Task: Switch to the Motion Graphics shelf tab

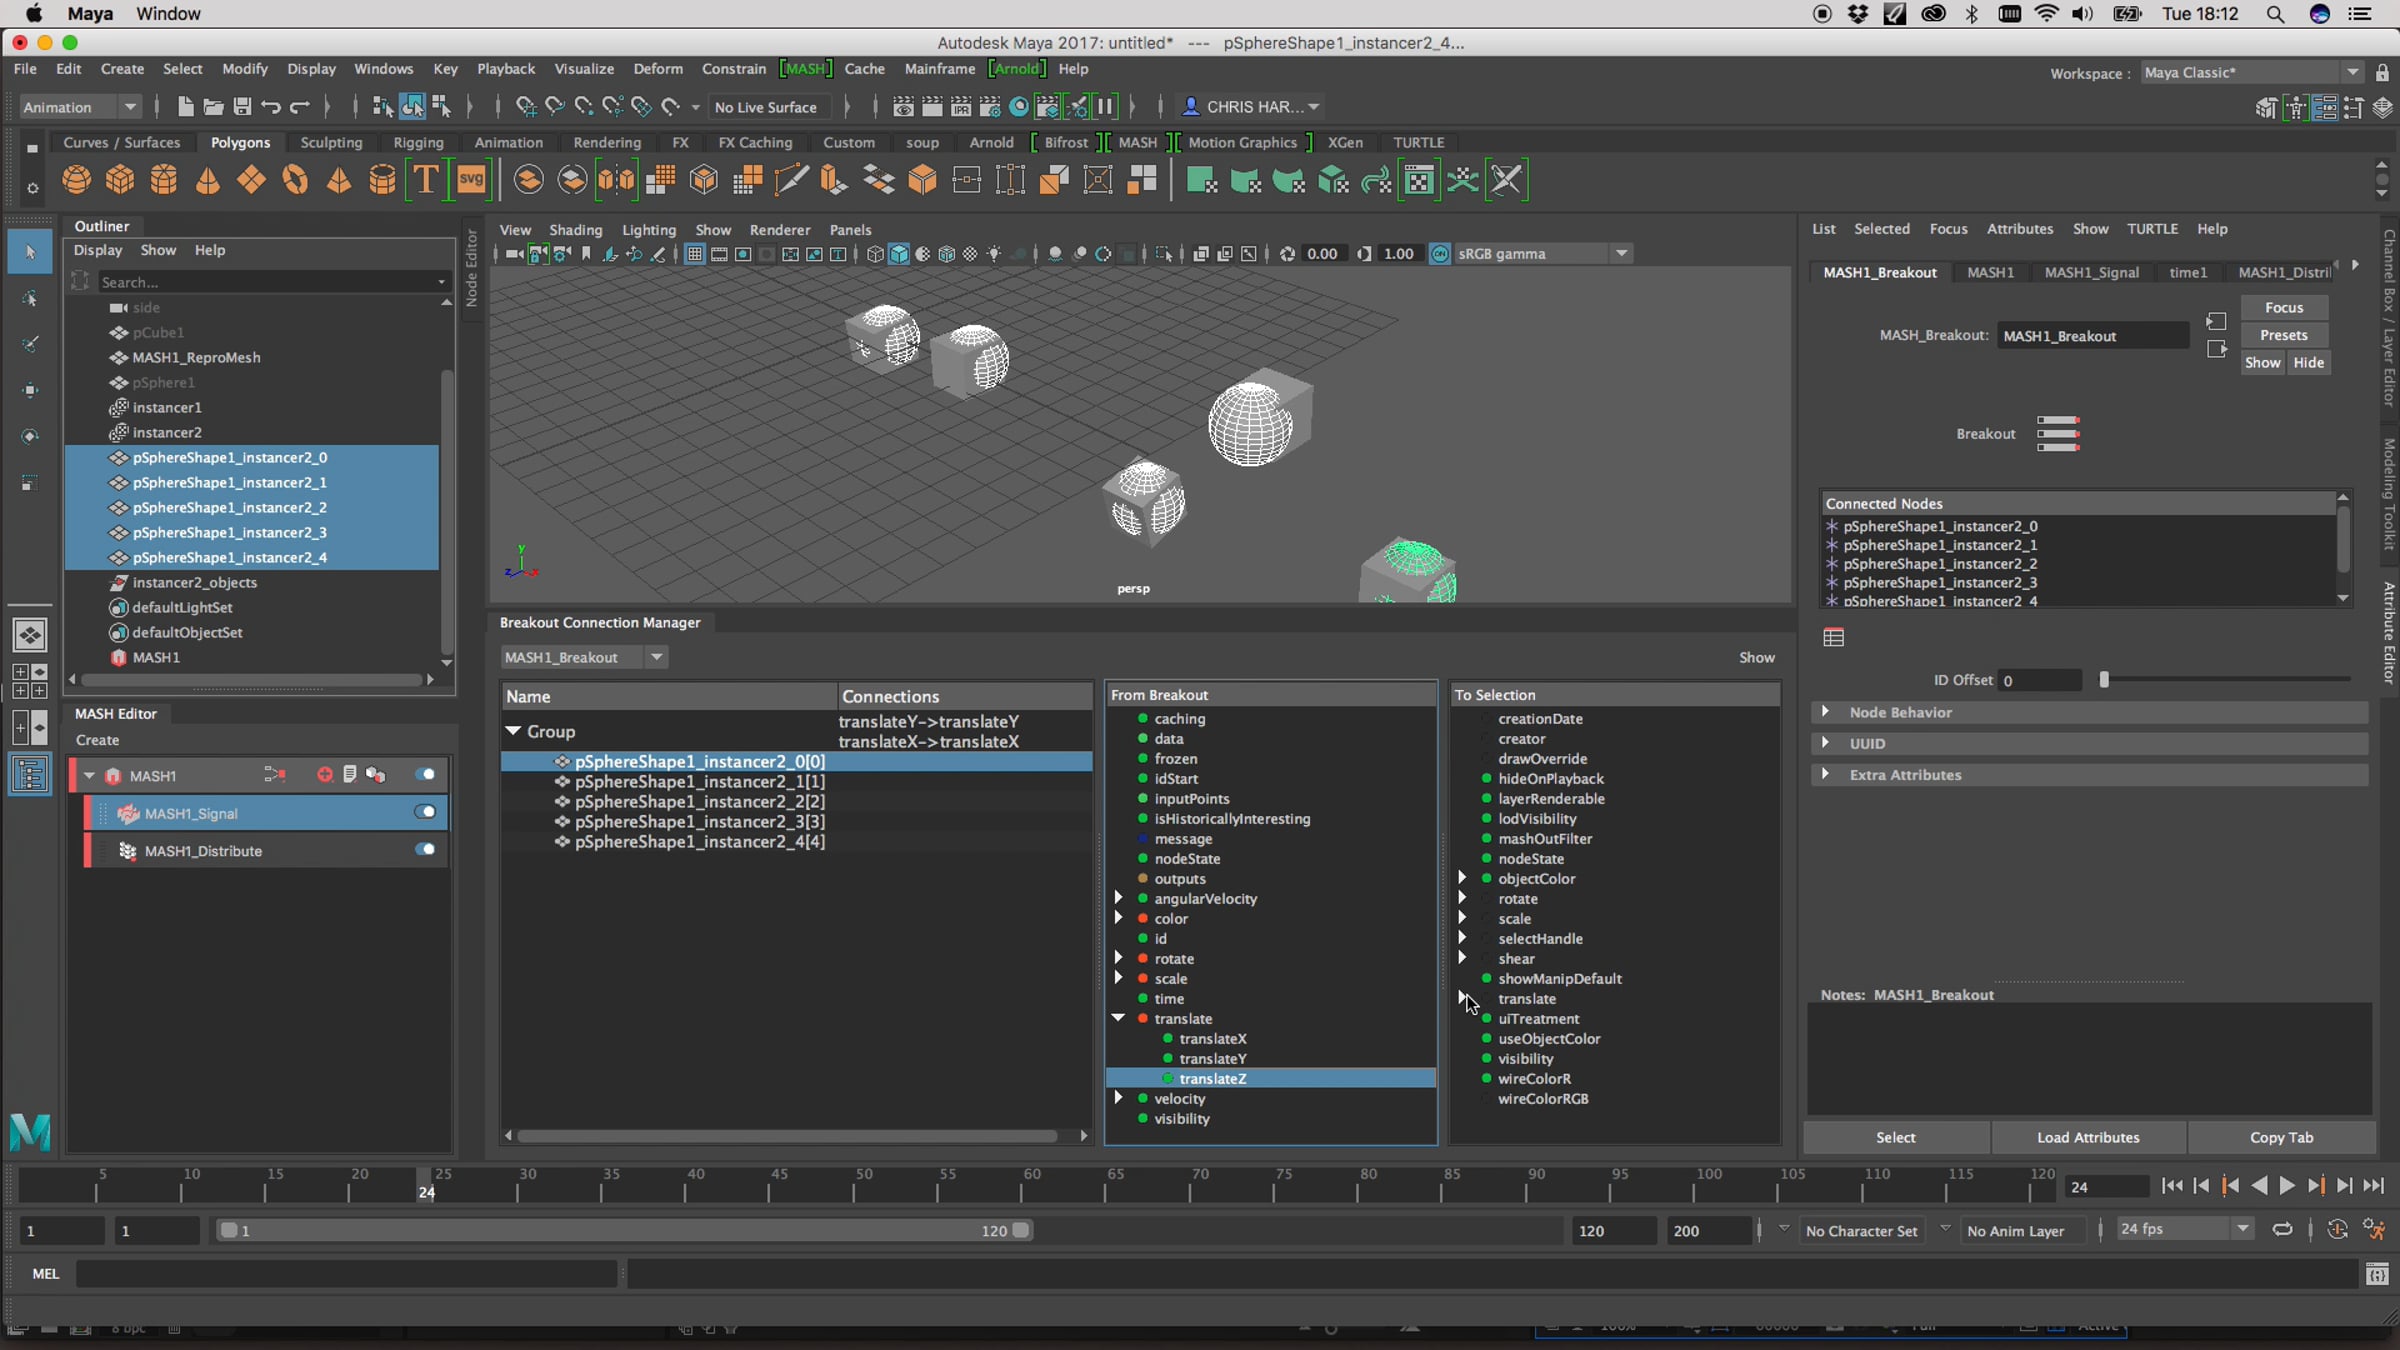Action: (x=1242, y=143)
